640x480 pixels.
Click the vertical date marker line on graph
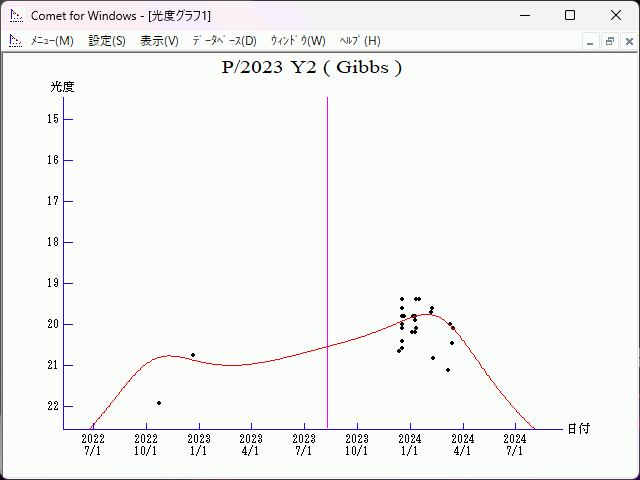pyautogui.click(x=327, y=250)
